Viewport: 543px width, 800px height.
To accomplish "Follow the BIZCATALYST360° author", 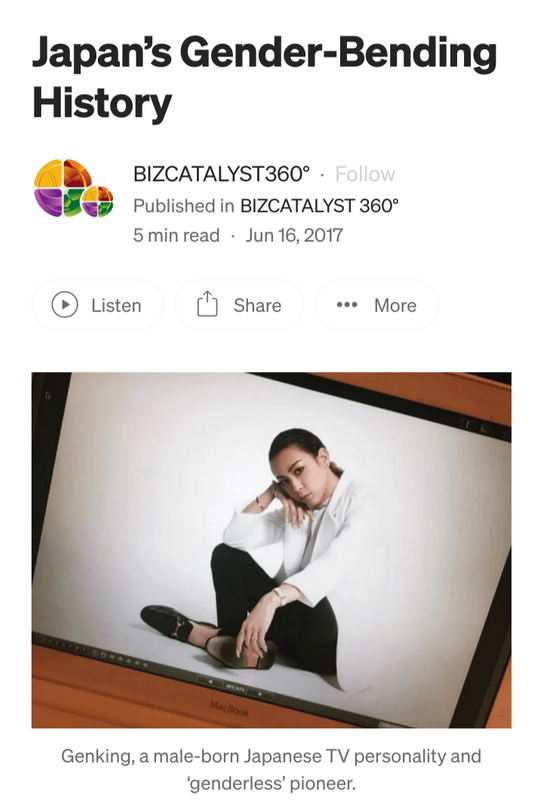I will [365, 174].
